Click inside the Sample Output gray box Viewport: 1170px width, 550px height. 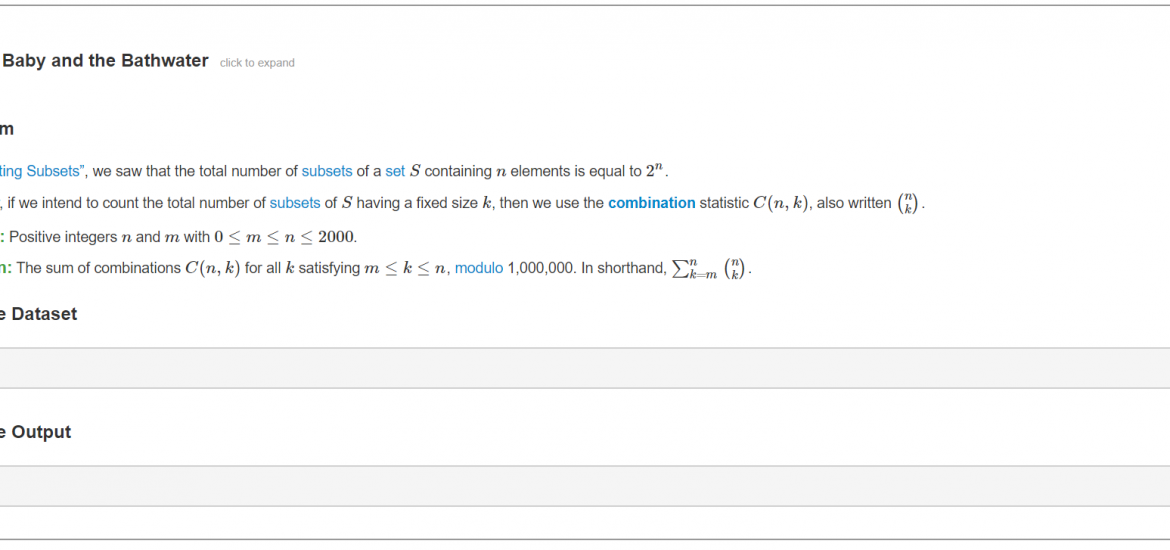tap(585, 486)
